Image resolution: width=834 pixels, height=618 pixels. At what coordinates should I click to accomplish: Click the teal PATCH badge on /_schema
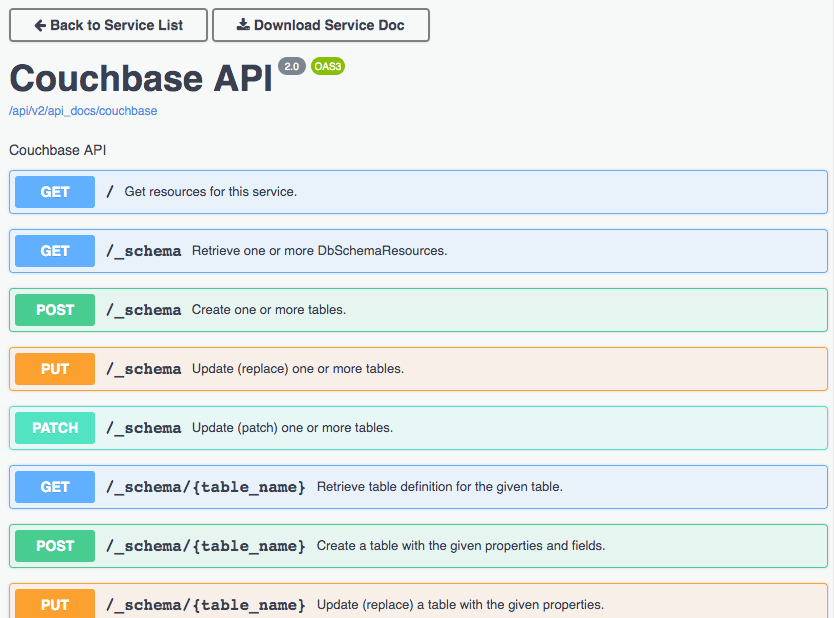click(x=54, y=428)
